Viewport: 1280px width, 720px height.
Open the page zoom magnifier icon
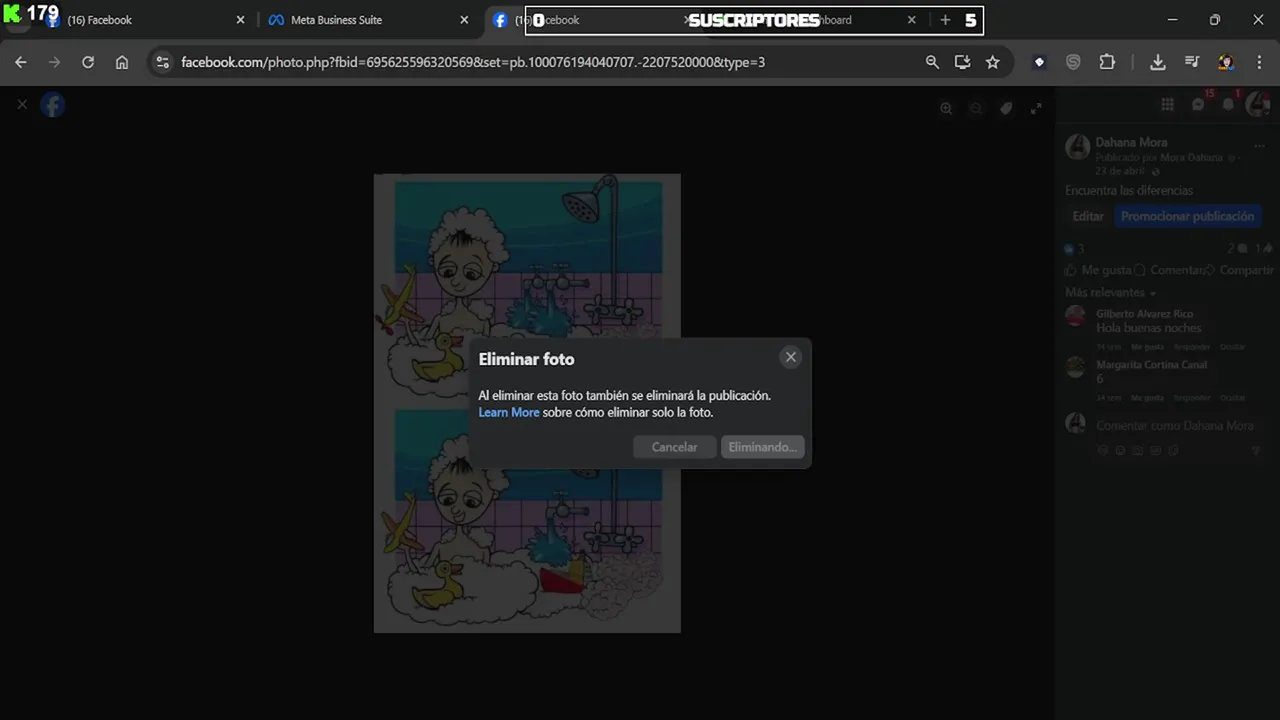[932, 62]
